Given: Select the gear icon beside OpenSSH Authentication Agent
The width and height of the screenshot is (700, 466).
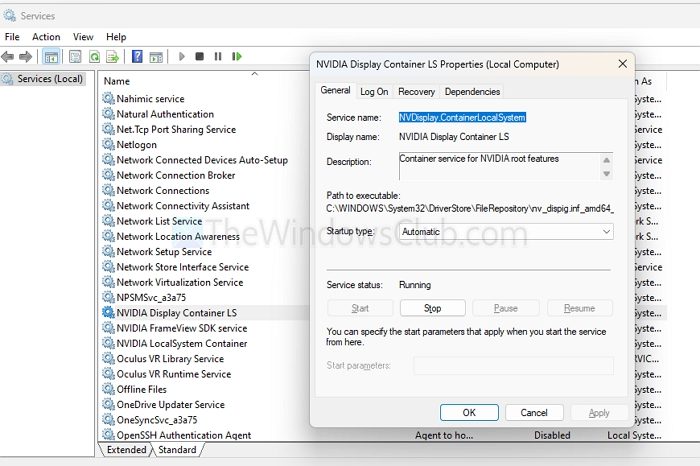Looking at the screenshot, I should 108,434.
